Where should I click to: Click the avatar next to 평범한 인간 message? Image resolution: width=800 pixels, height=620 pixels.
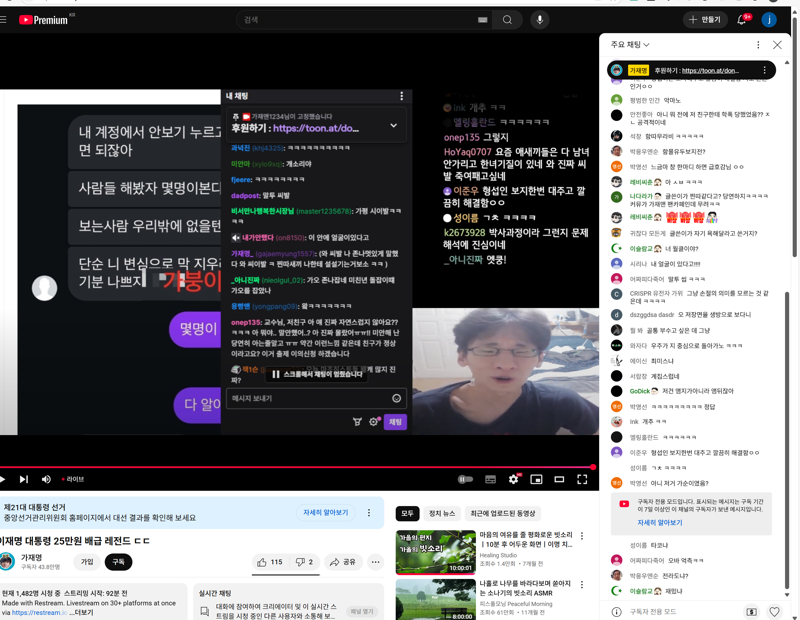click(617, 100)
